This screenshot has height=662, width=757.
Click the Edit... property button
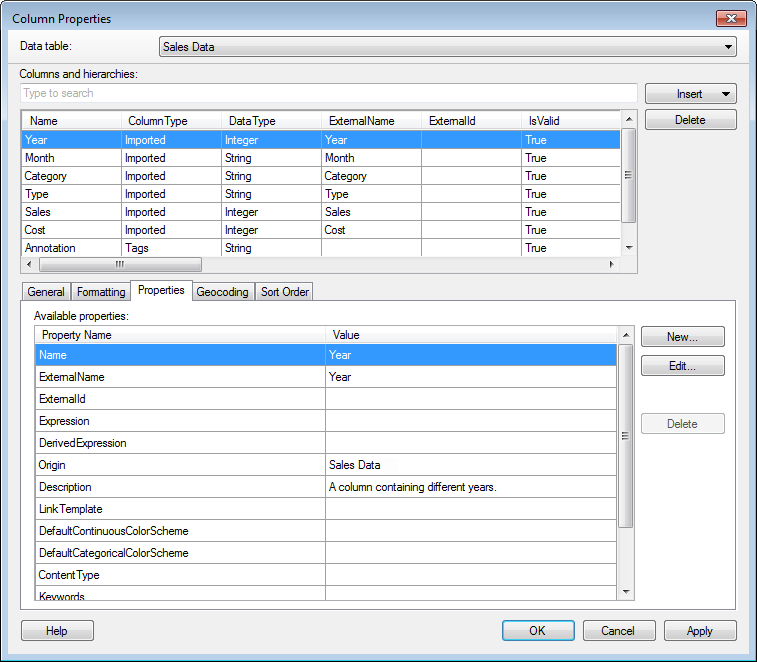click(x=682, y=366)
